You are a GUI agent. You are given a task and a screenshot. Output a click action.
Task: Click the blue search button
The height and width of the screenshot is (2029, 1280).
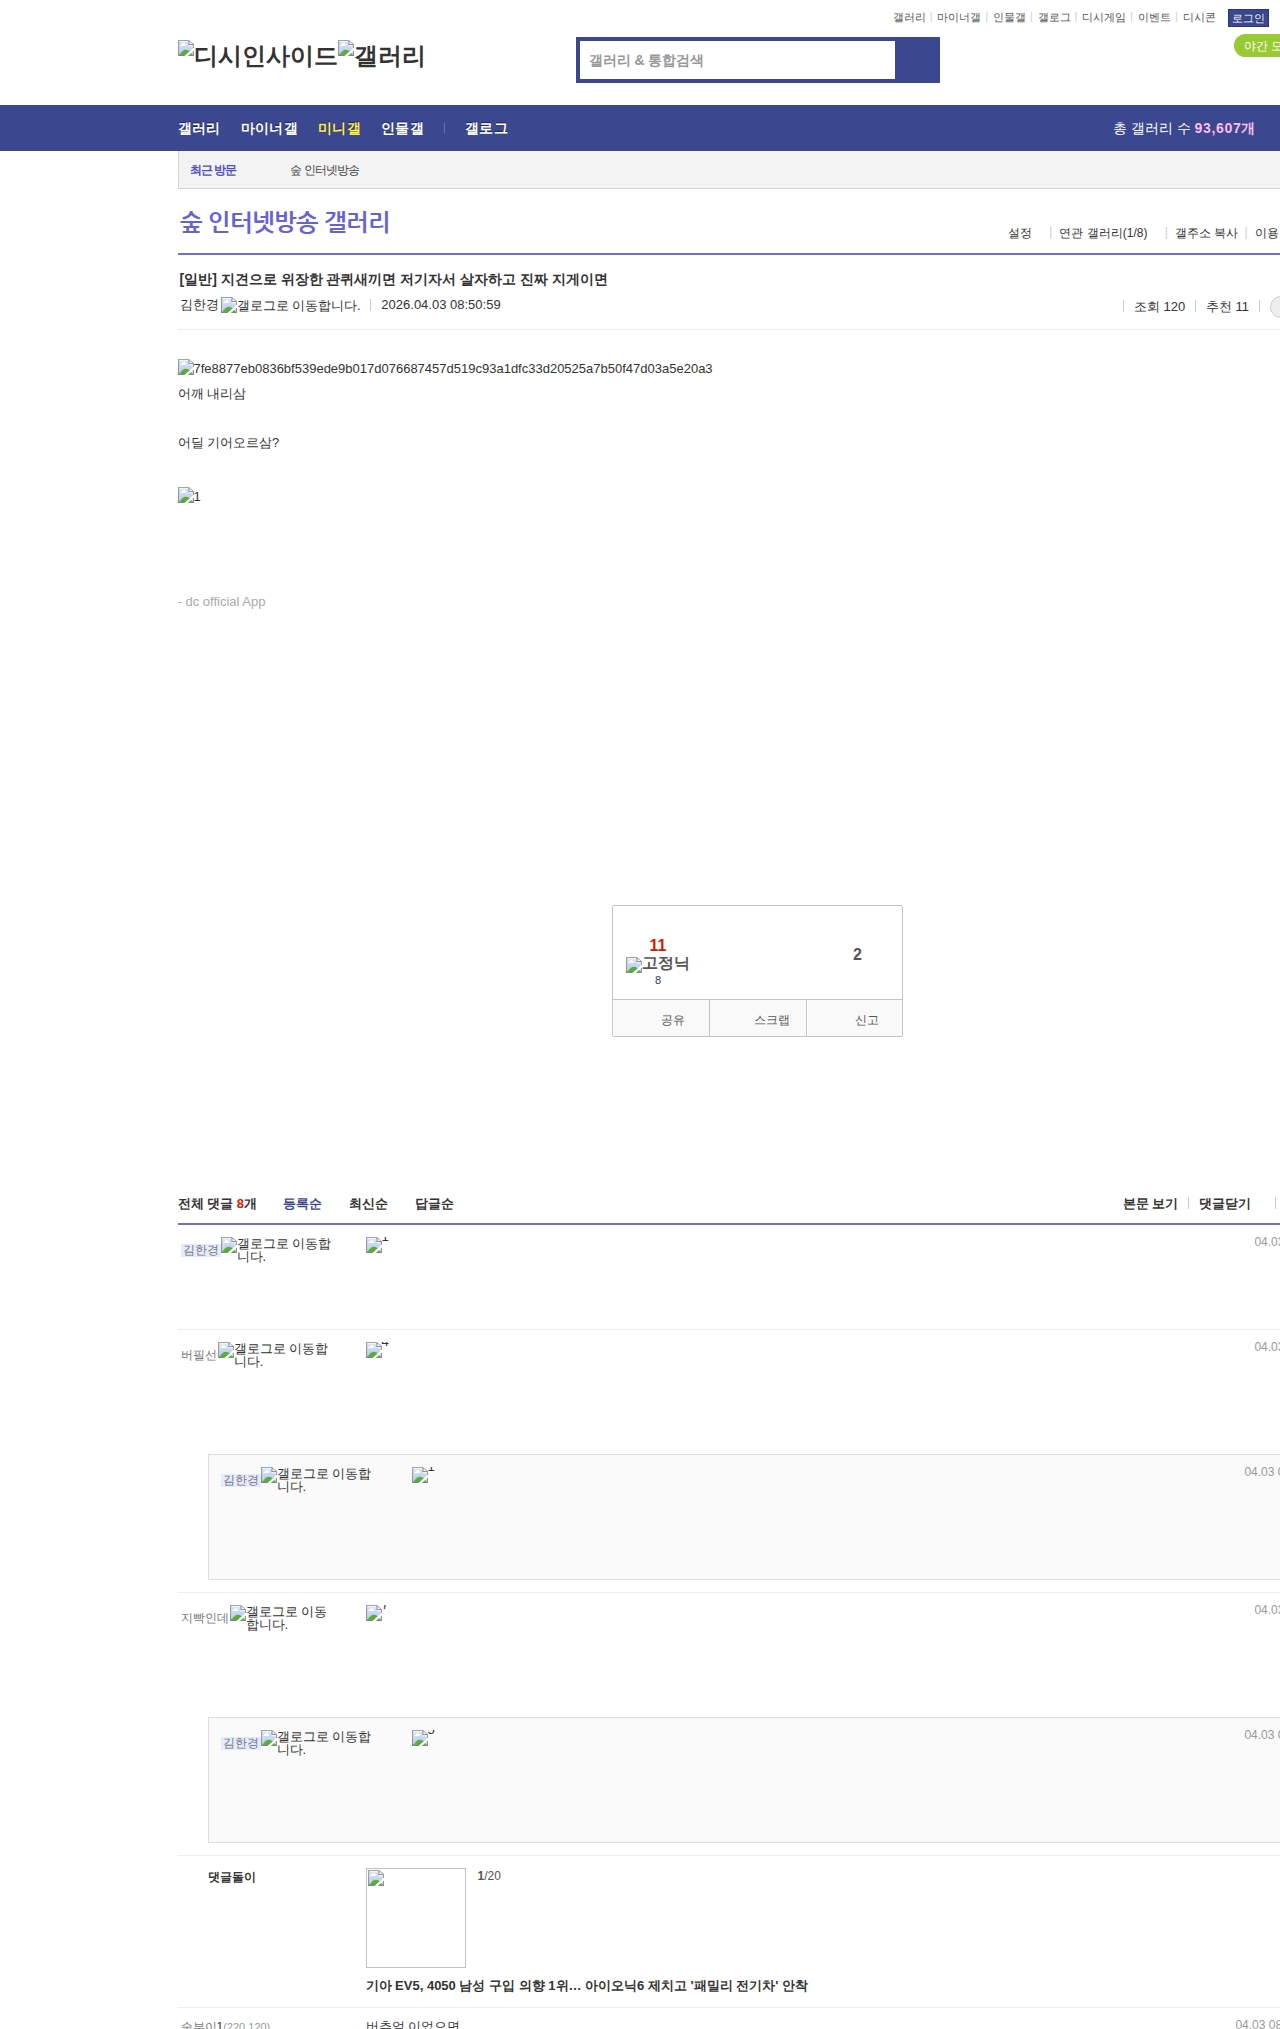[x=917, y=60]
